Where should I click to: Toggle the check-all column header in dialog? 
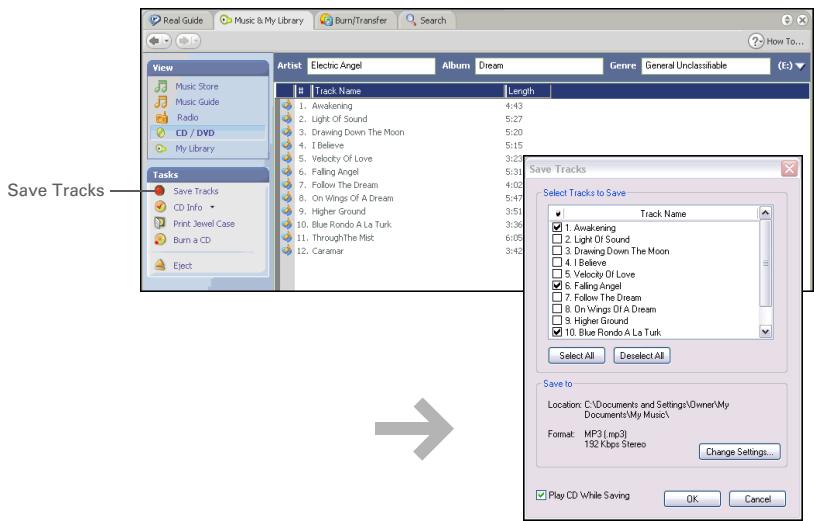click(x=558, y=213)
